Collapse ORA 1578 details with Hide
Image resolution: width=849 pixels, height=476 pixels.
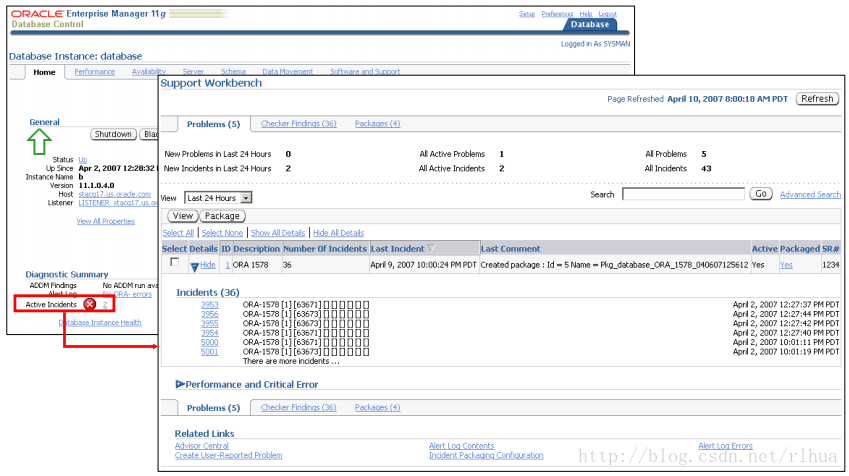click(207, 265)
